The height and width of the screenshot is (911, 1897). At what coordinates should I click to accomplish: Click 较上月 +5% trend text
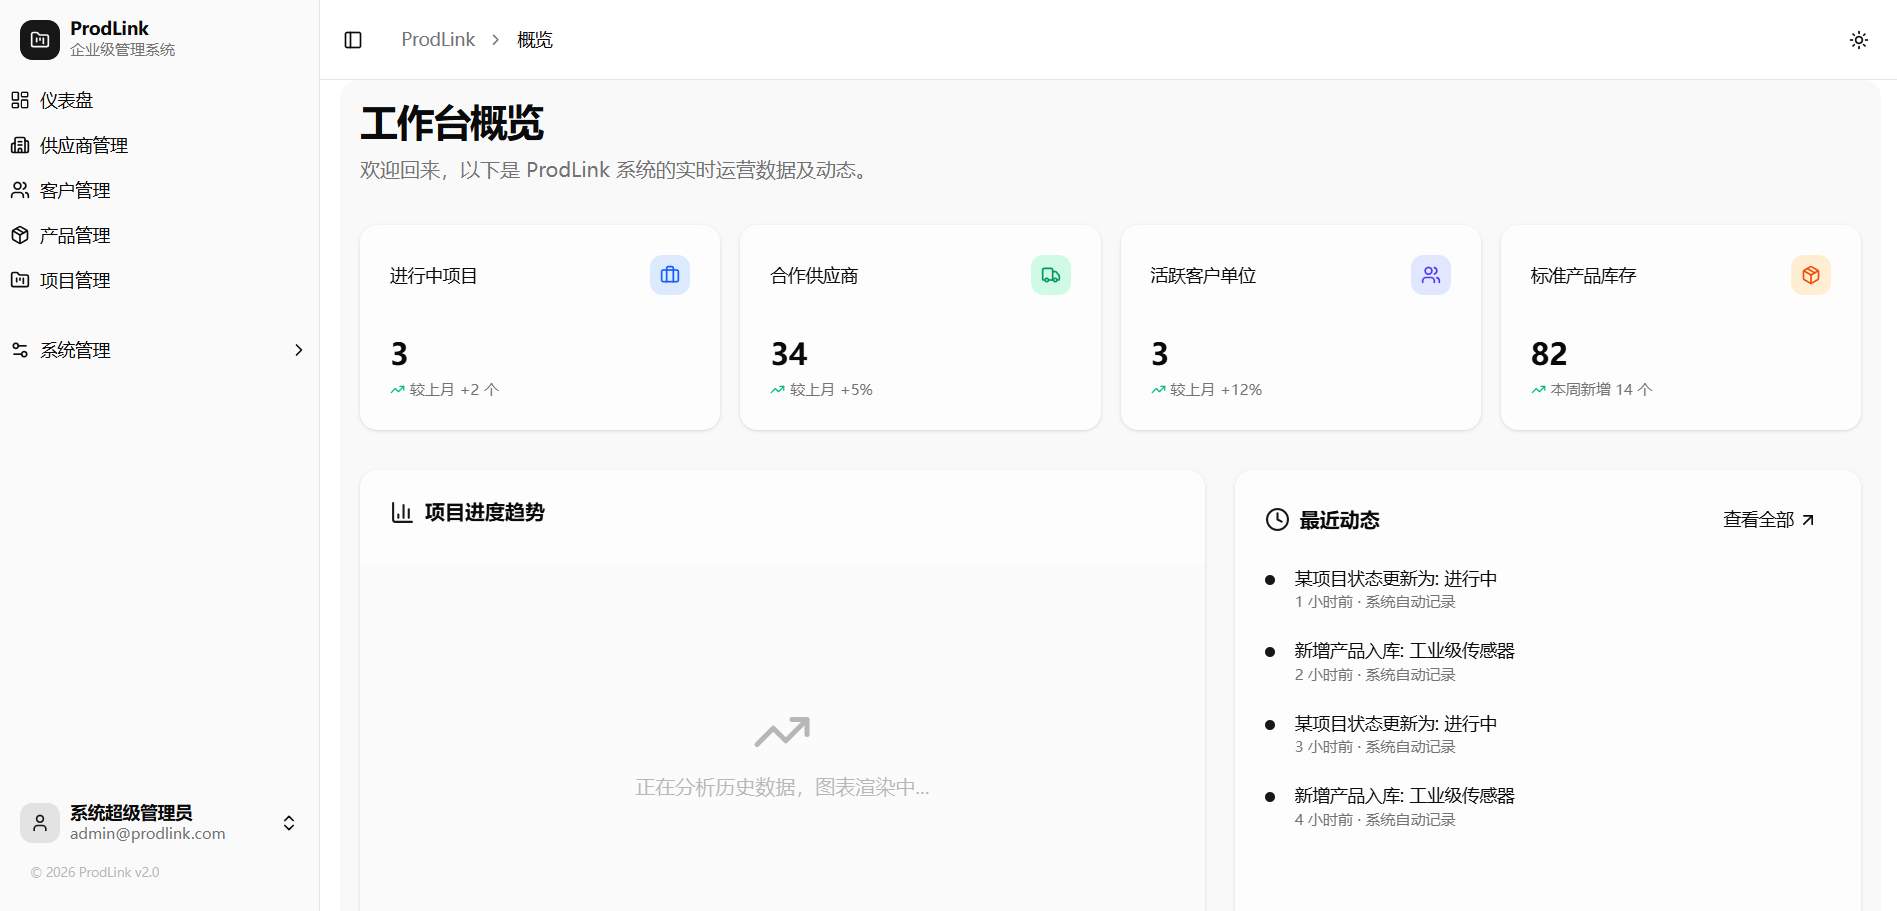[x=831, y=390]
